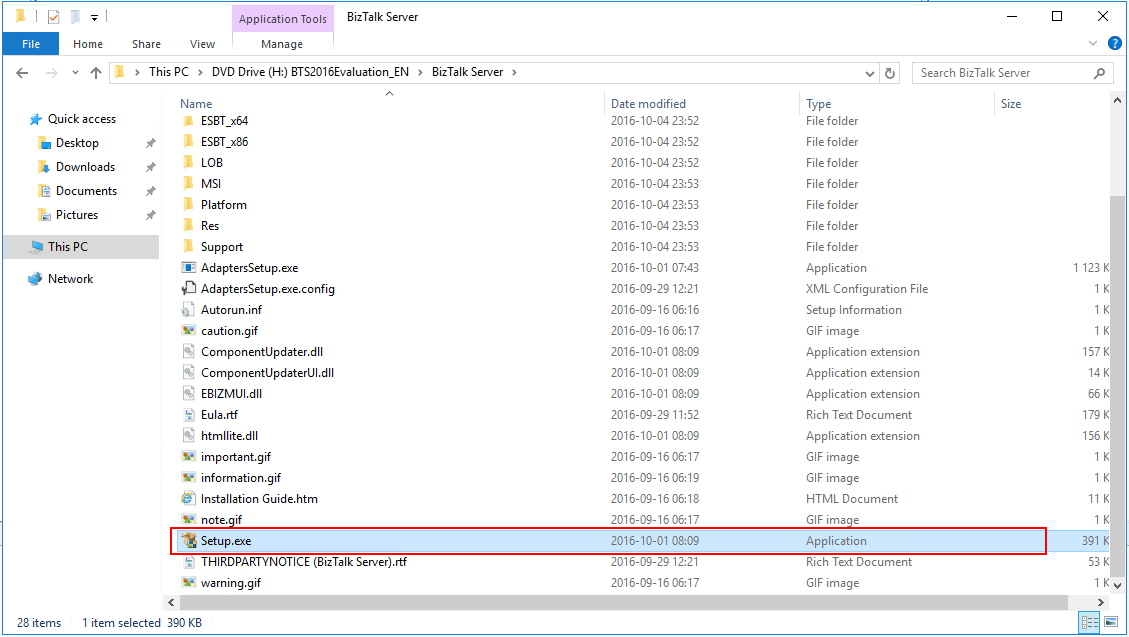Click This PC in the address bar
Viewport: 1129px width, 637px height.
click(x=168, y=72)
